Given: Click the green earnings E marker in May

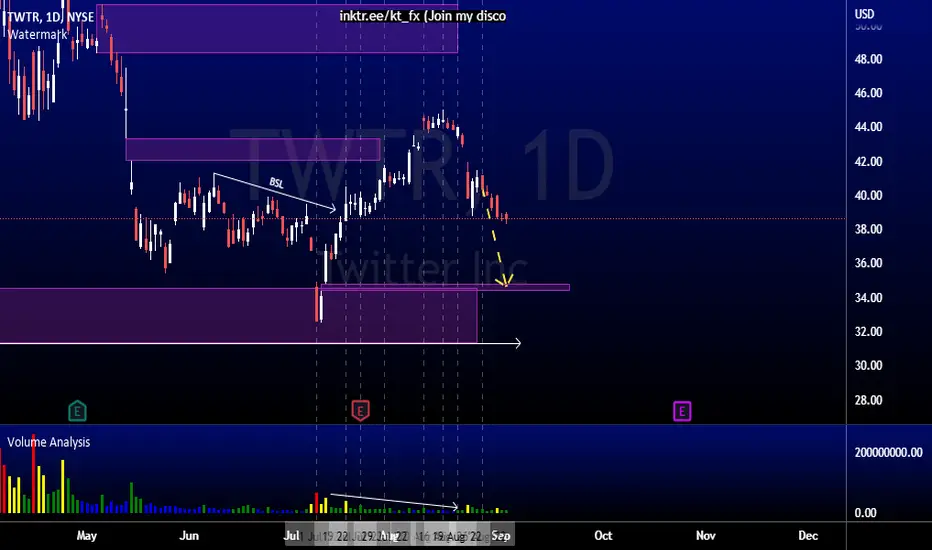Looking at the screenshot, I should point(77,411).
